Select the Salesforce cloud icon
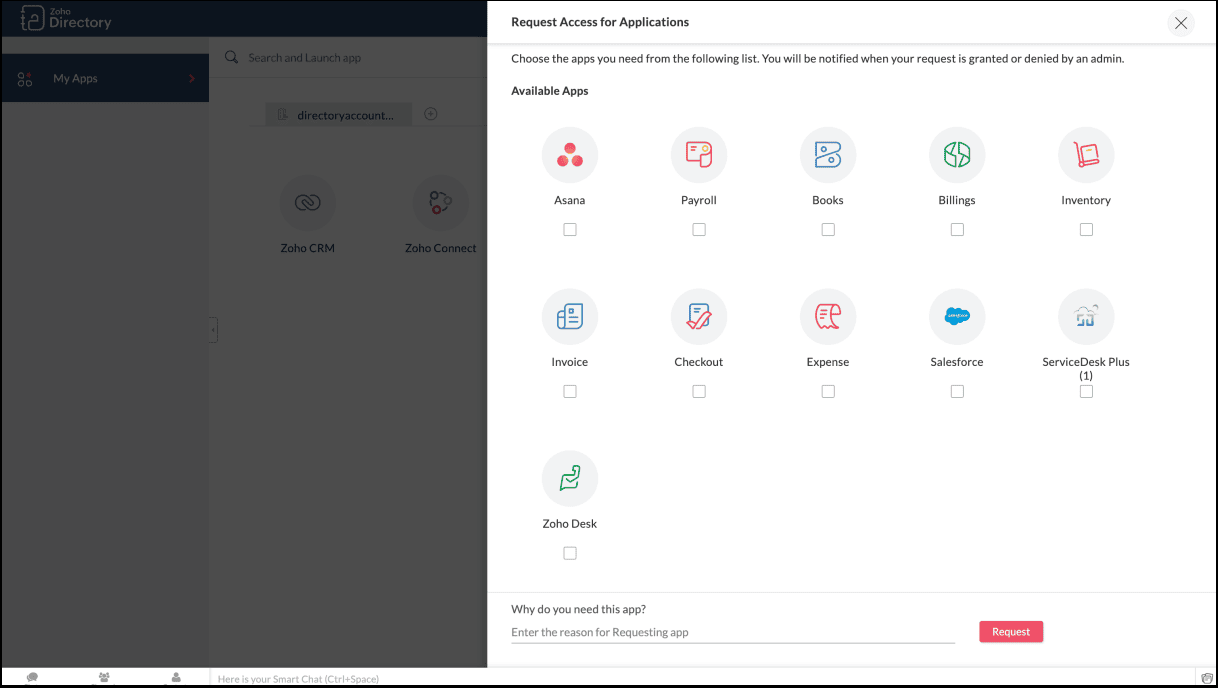This screenshot has width=1218, height=688. click(x=957, y=317)
